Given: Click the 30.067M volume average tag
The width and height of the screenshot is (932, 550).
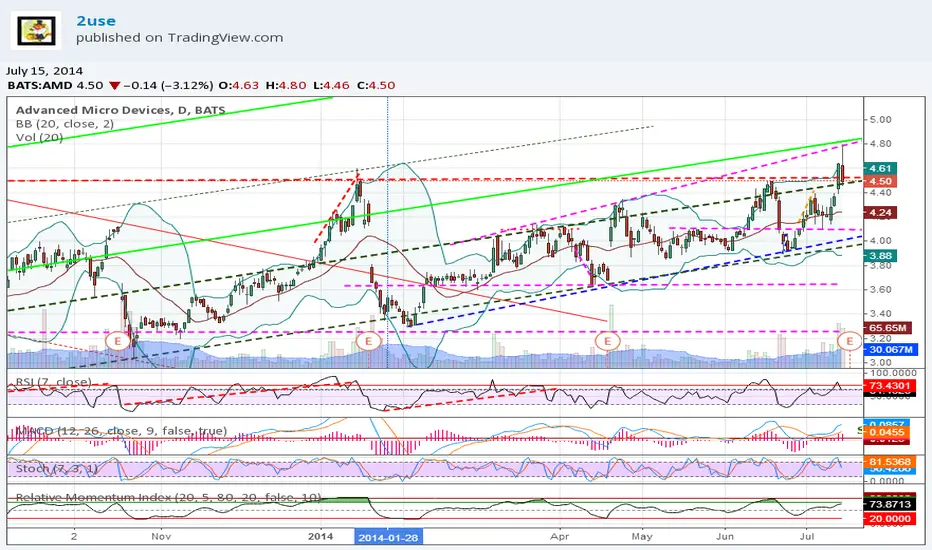Looking at the screenshot, I should [x=891, y=350].
